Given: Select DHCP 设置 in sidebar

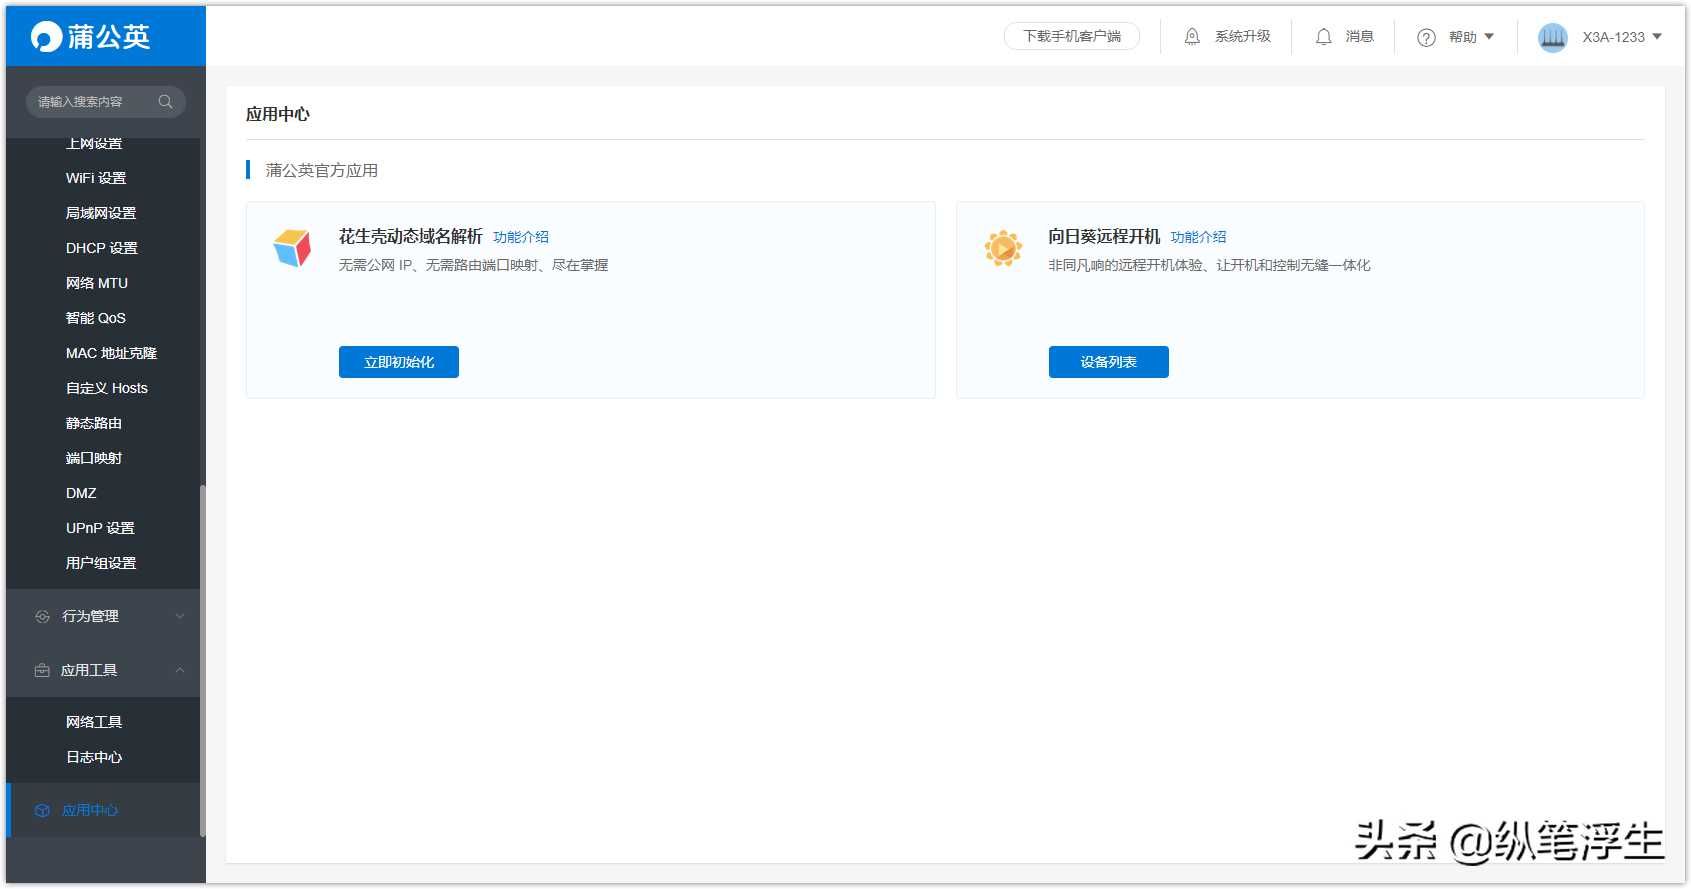Looking at the screenshot, I should (102, 248).
